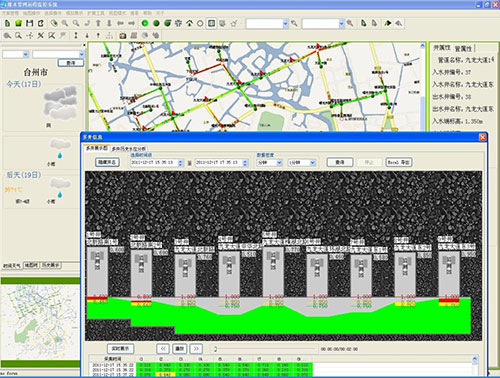Viewport: 500px width, 378px height.
Task: Click the play button between the arrows
Action: (180, 349)
